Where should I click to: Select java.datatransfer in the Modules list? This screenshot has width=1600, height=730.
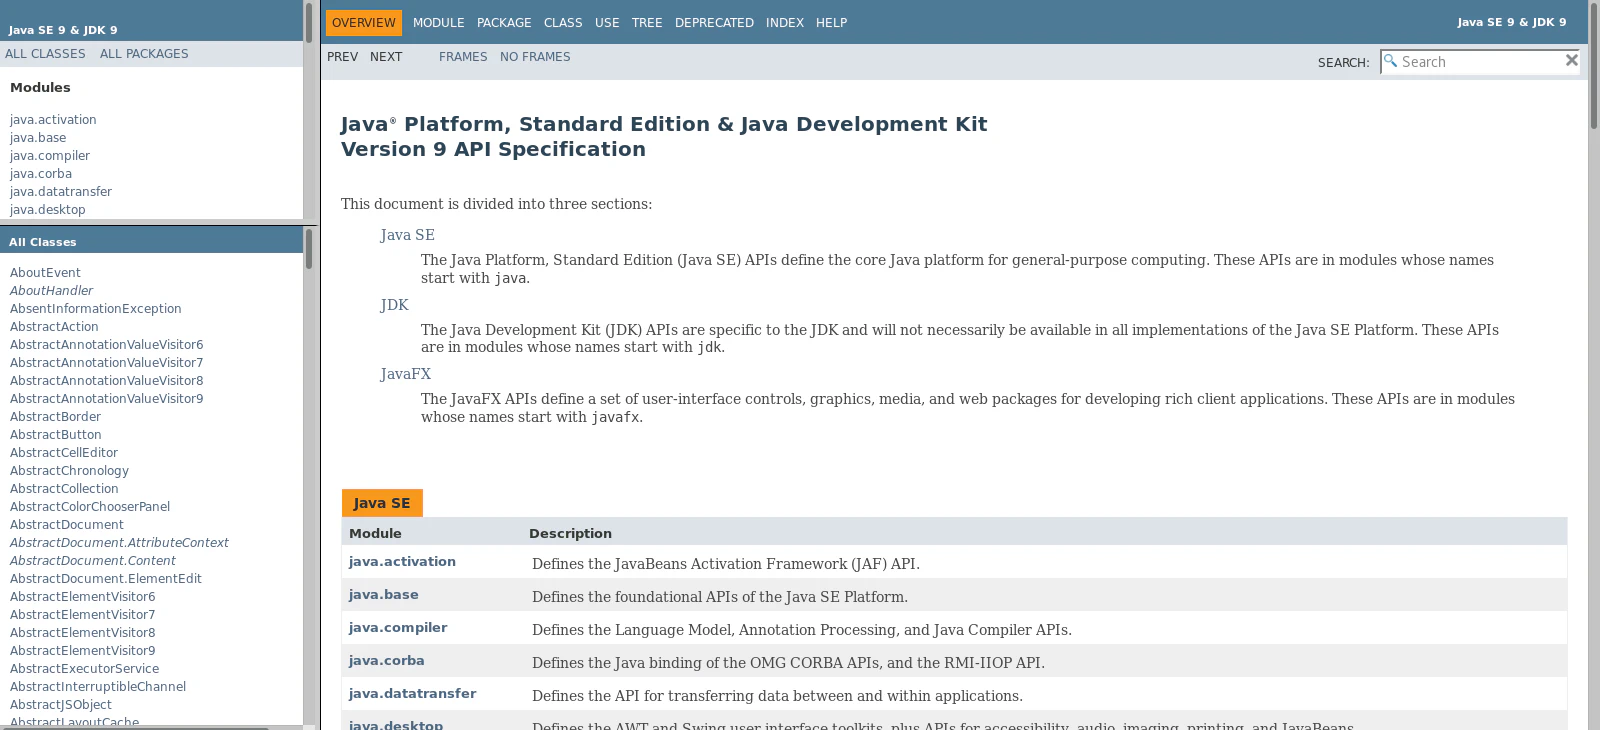(x=61, y=192)
